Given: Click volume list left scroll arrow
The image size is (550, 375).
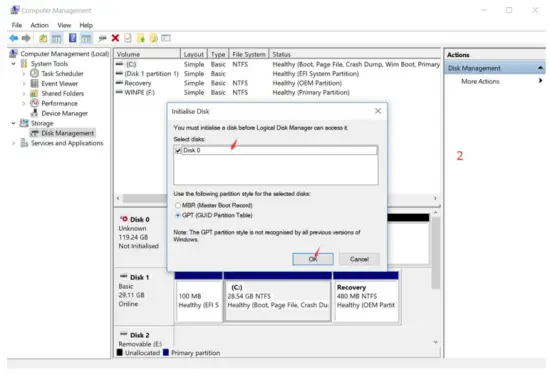Looking at the screenshot, I should point(118,198).
